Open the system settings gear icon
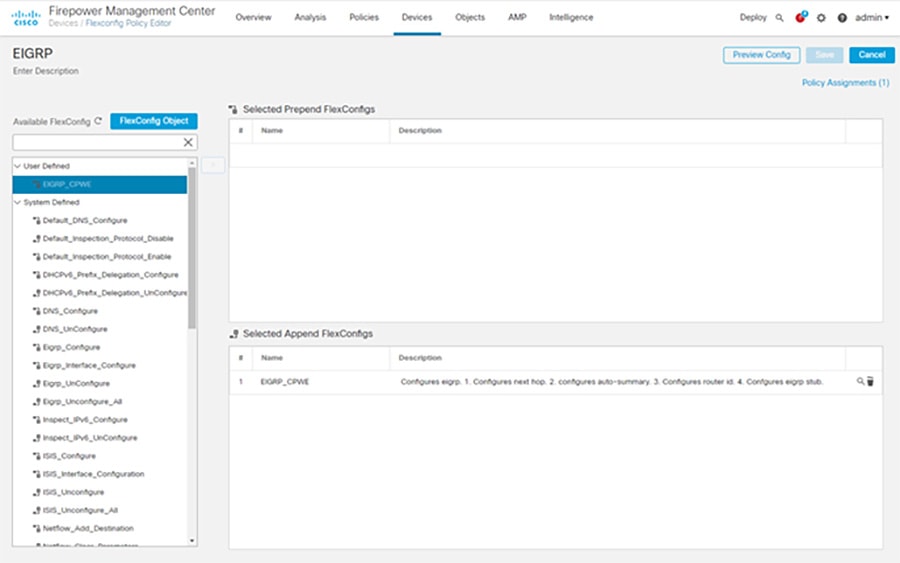The width and height of the screenshot is (900, 563). pos(821,18)
